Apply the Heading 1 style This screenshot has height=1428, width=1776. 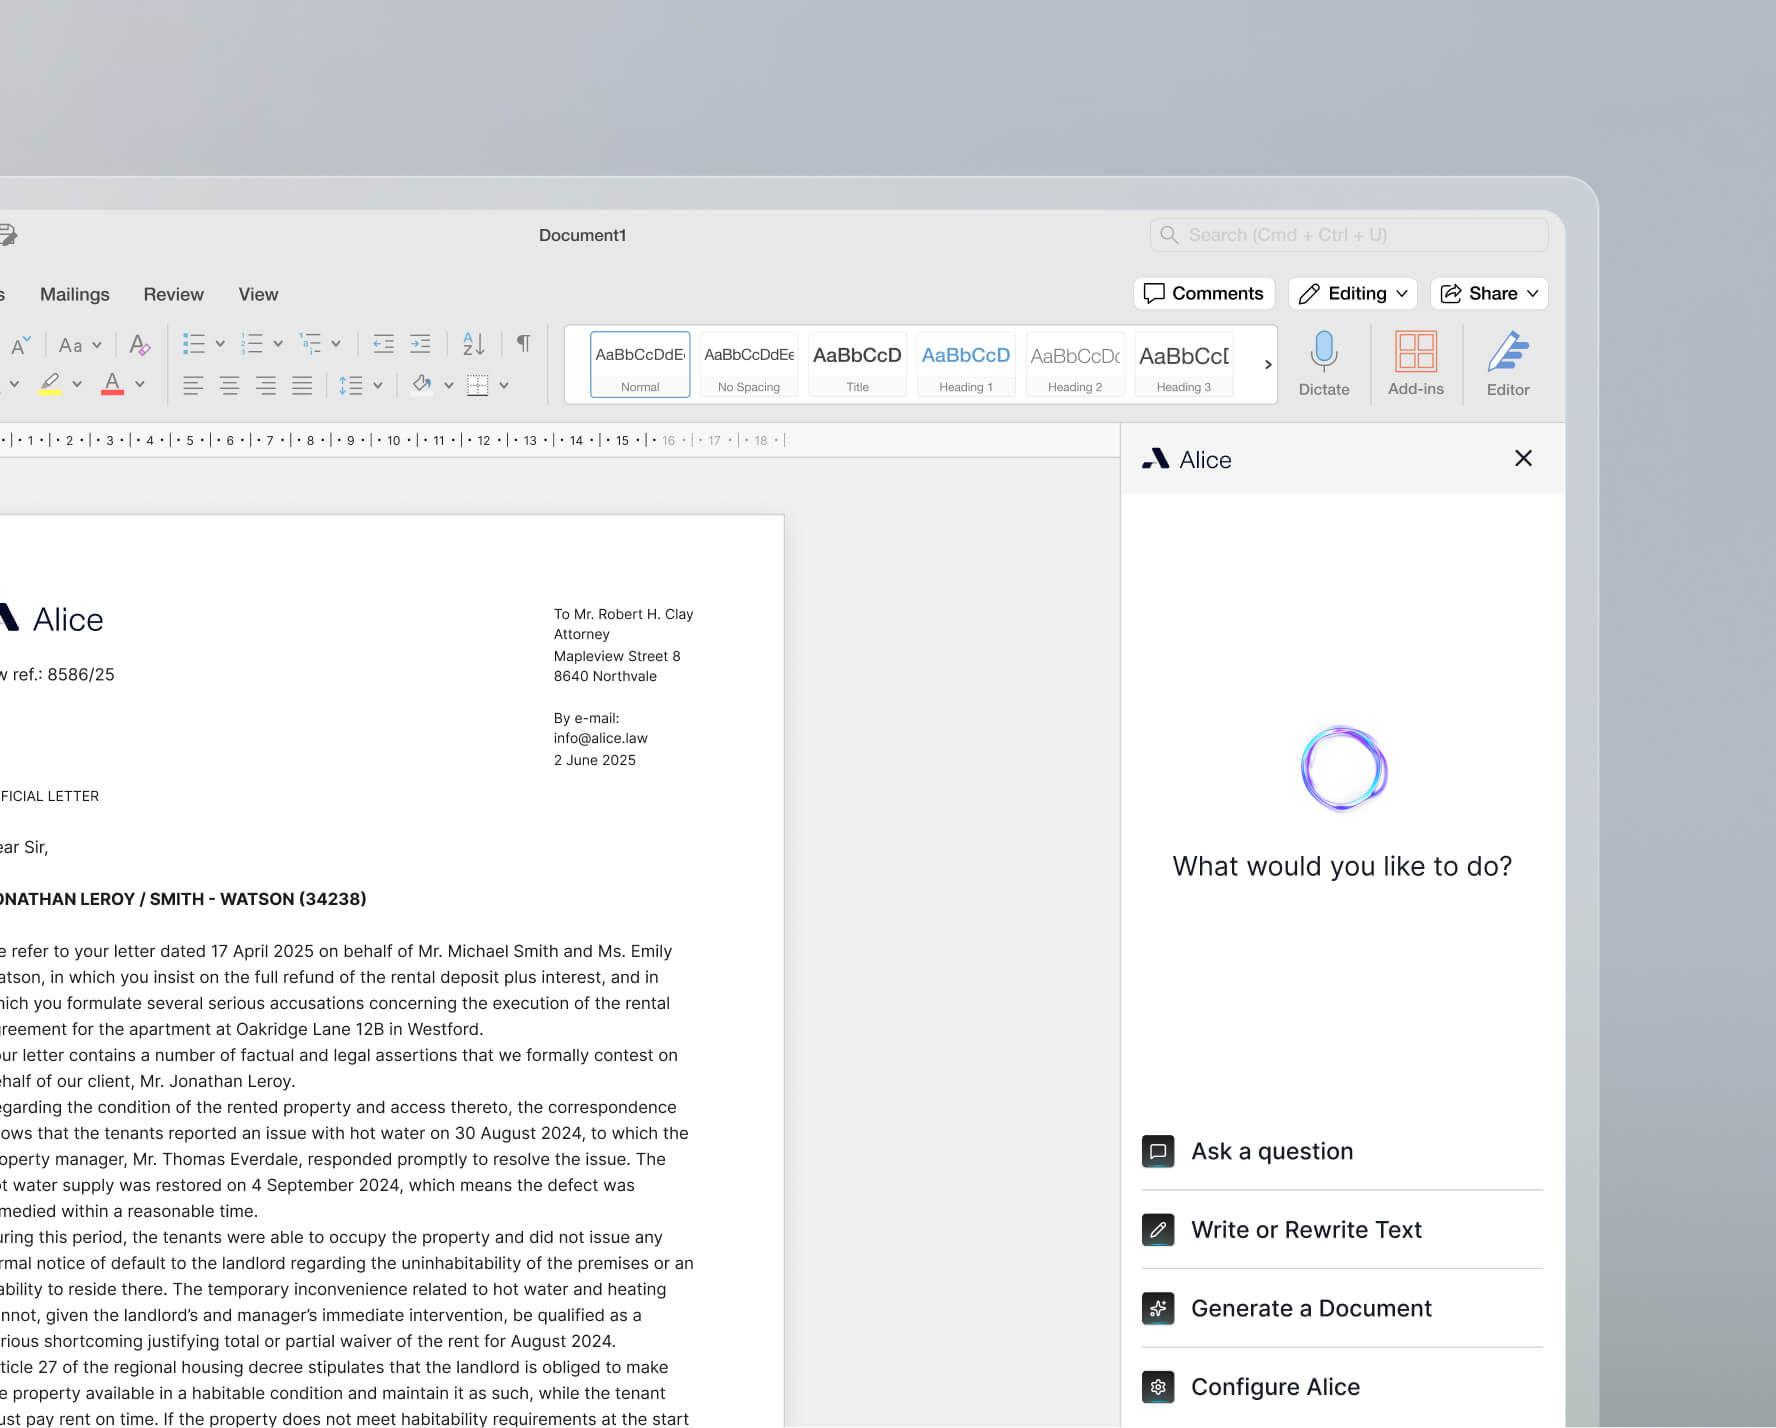coord(966,365)
